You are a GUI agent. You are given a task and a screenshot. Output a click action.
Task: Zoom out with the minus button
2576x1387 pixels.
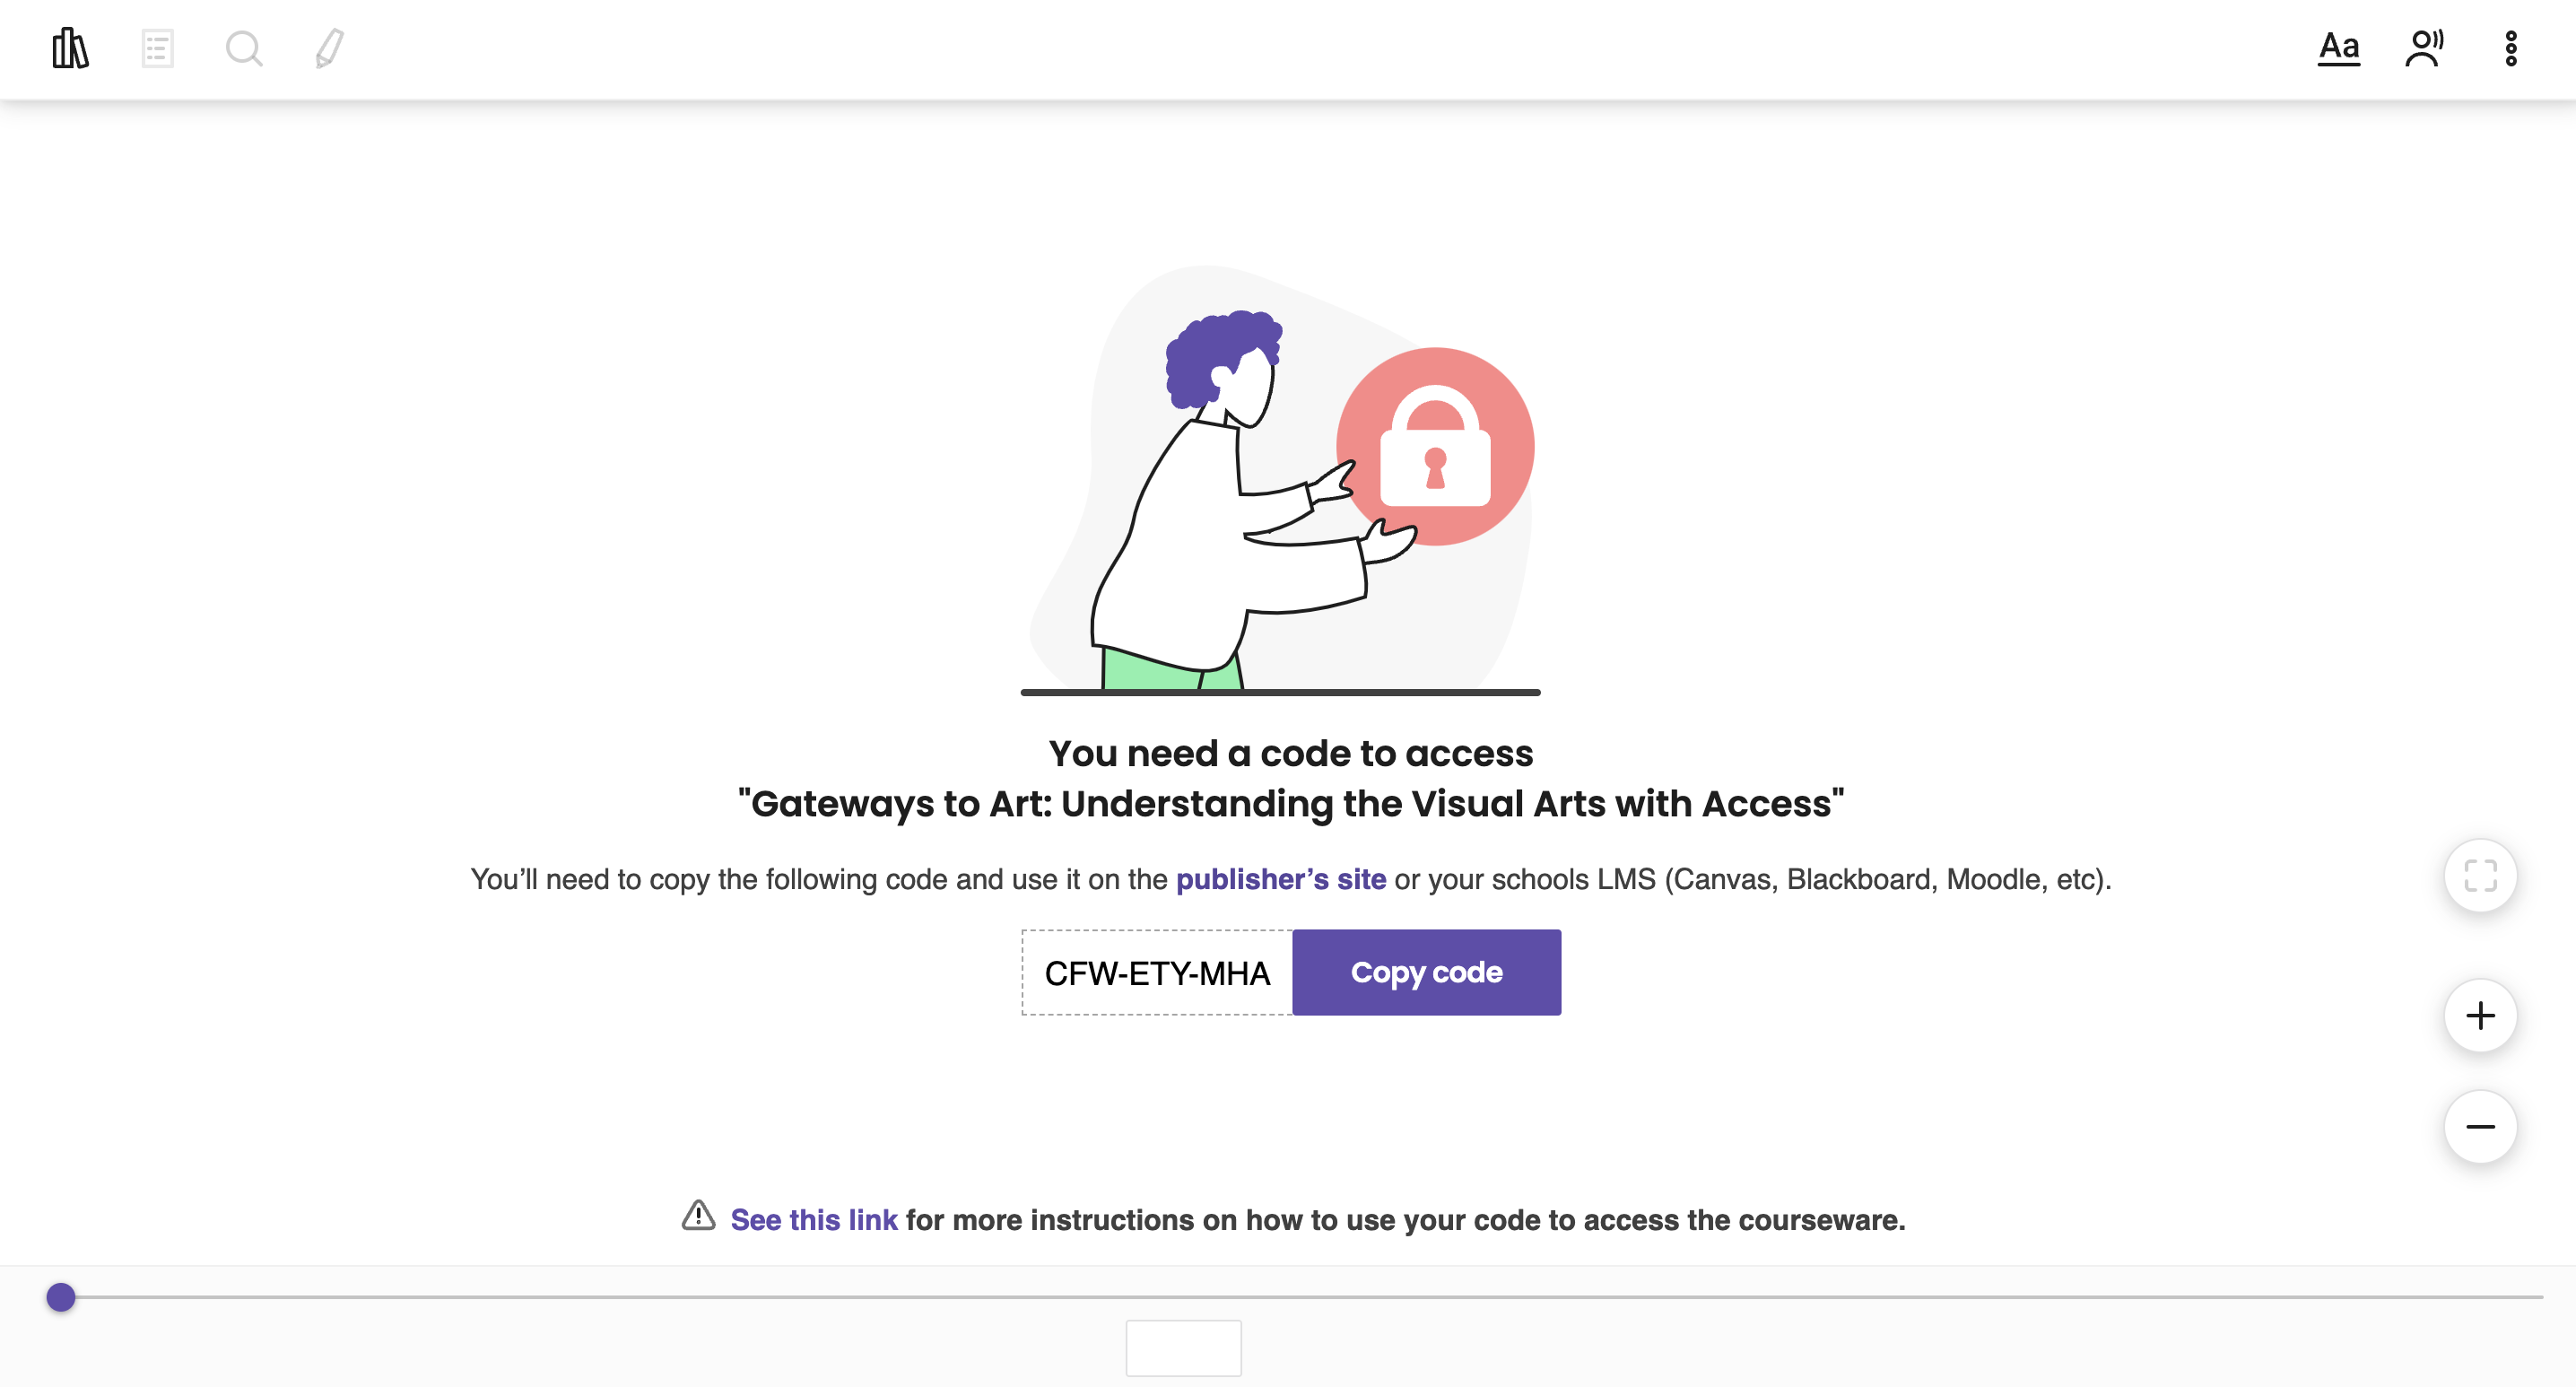pos(2480,1127)
